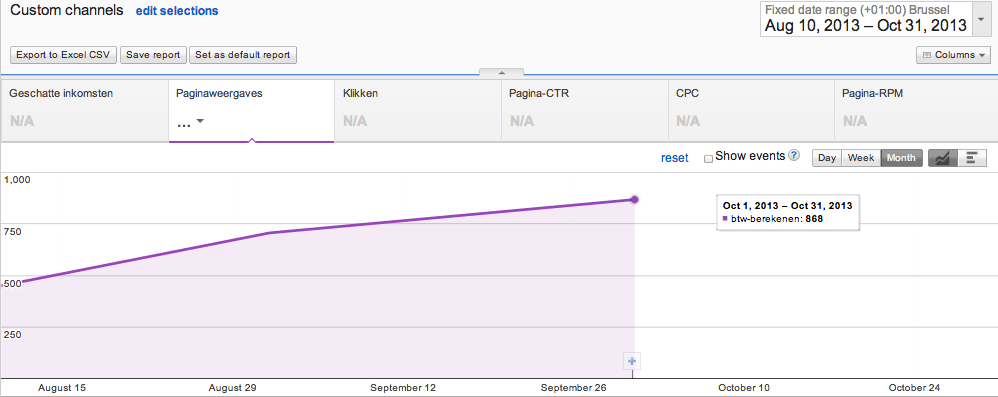The width and height of the screenshot is (998, 397).
Task: Select the Klikken metric tab
Action: click(x=418, y=110)
